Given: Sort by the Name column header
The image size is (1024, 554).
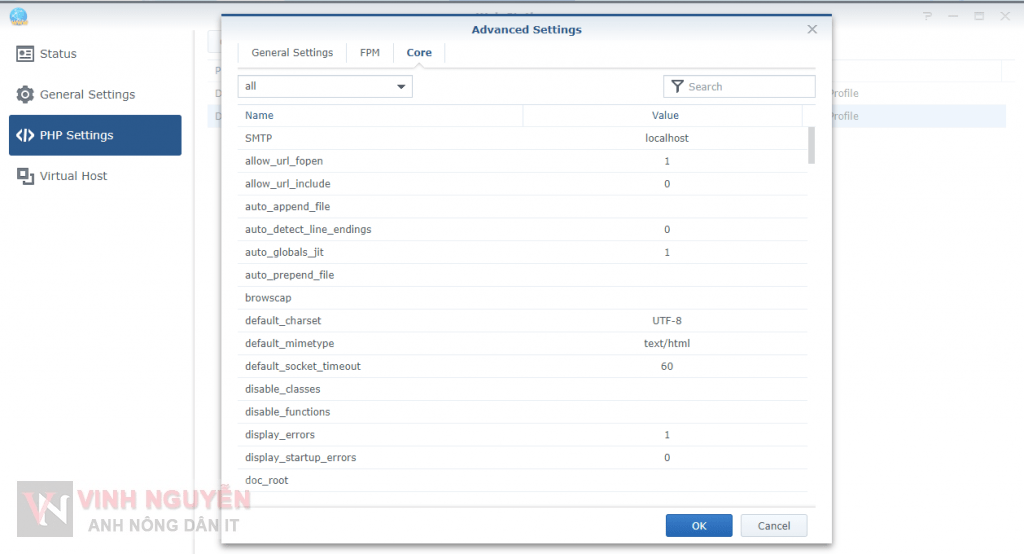Looking at the screenshot, I should (380, 116).
